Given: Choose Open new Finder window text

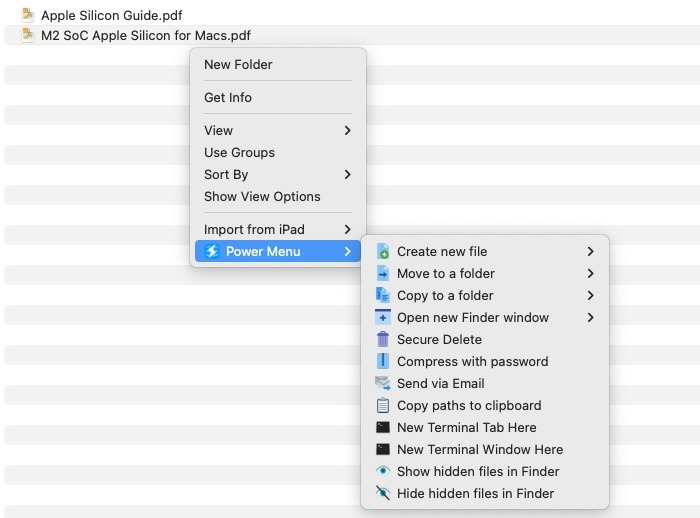Looking at the screenshot, I should point(473,317).
